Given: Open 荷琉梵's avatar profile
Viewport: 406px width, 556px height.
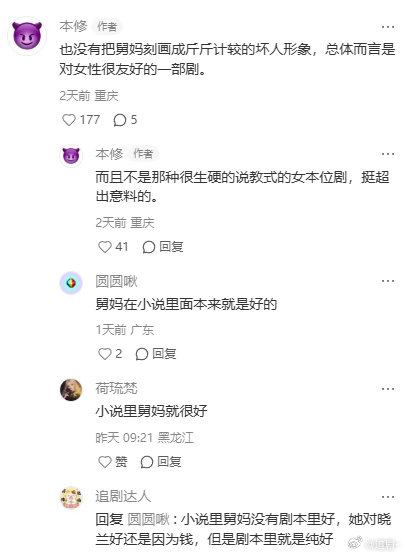Looking at the screenshot, I should (x=71, y=390).
